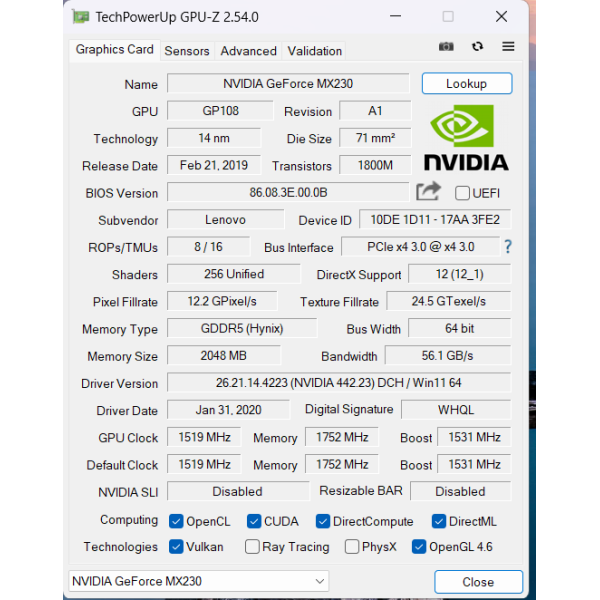This screenshot has height=600, width=600.
Task: Toggle the CUDA checkbox
Action: pyautogui.click(x=254, y=521)
